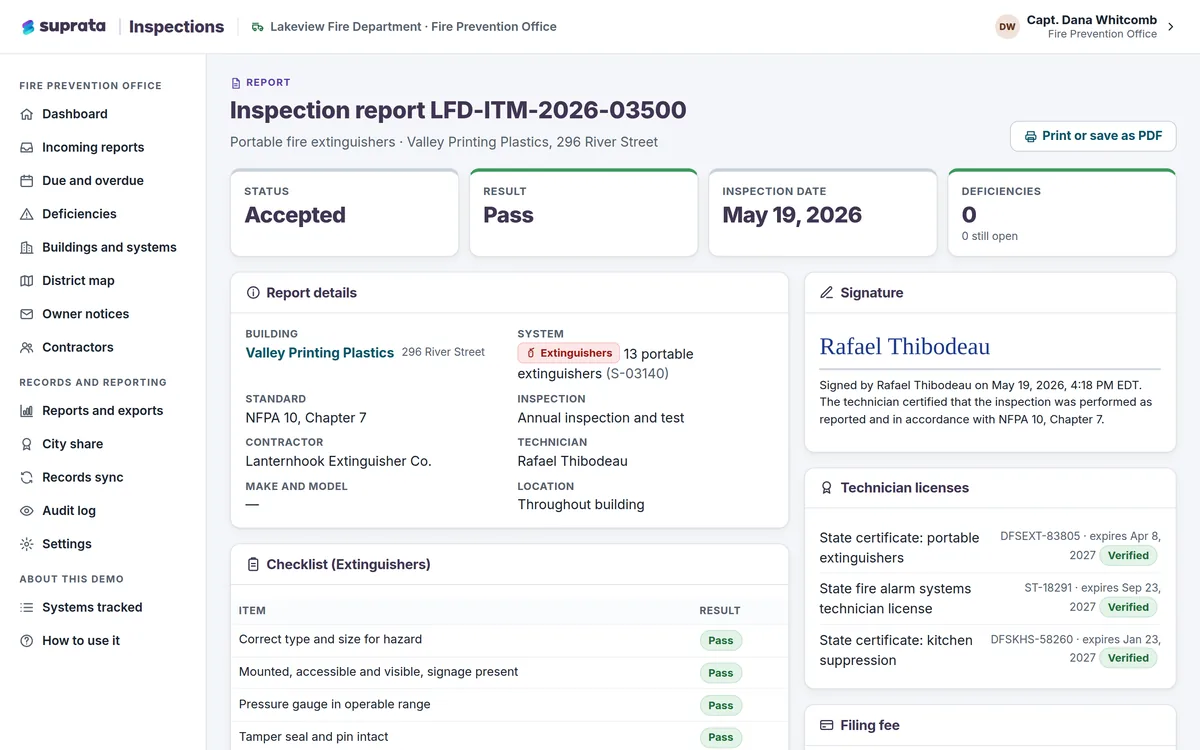The image size is (1200, 750).
Task: Click the Inspections app title
Action: coord(177,27)
